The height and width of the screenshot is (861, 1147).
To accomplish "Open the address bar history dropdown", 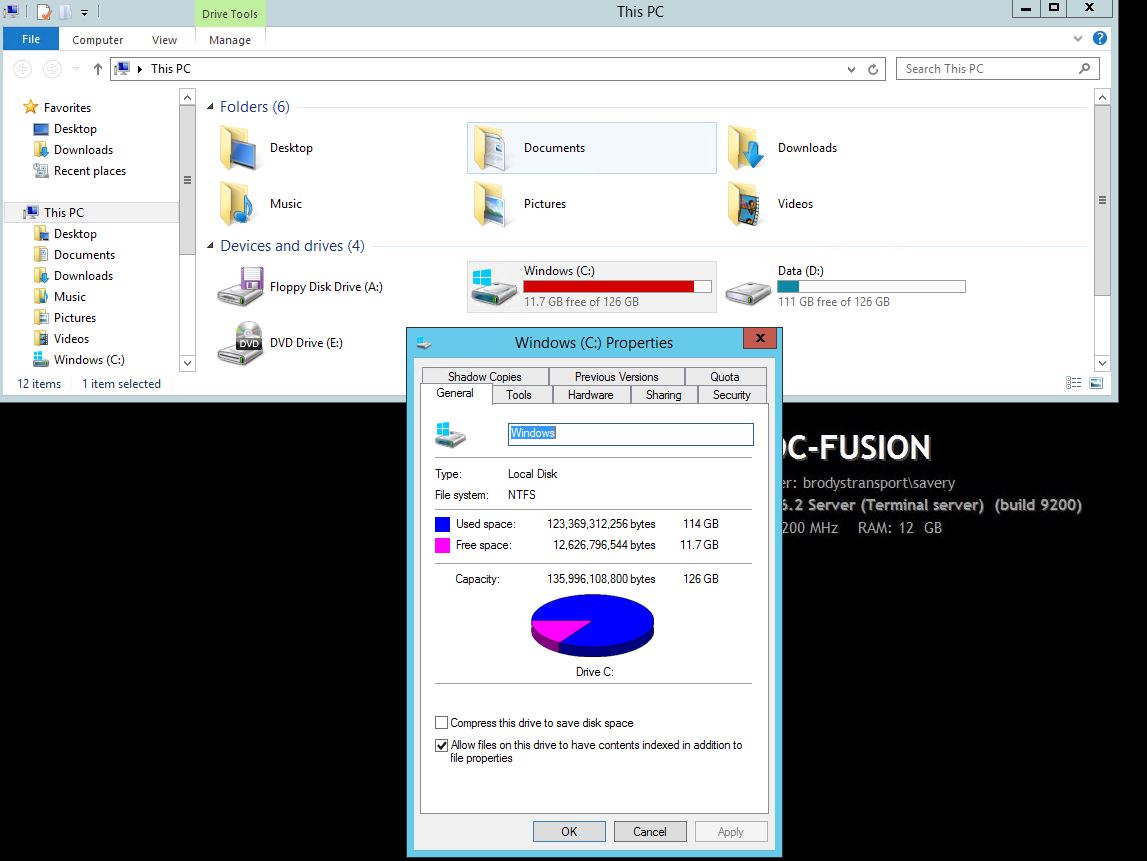I will [851, 69].
